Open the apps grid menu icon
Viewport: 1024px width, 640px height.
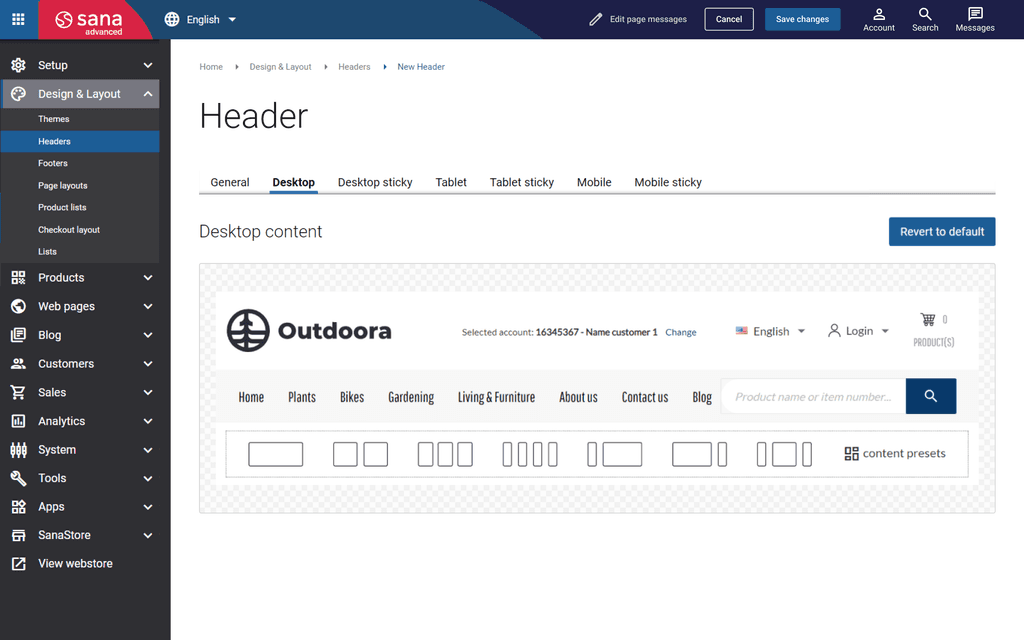(18, 19)
